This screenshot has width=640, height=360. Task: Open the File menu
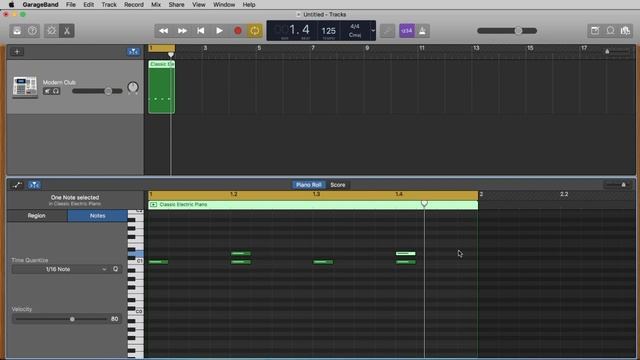[71, 4]
